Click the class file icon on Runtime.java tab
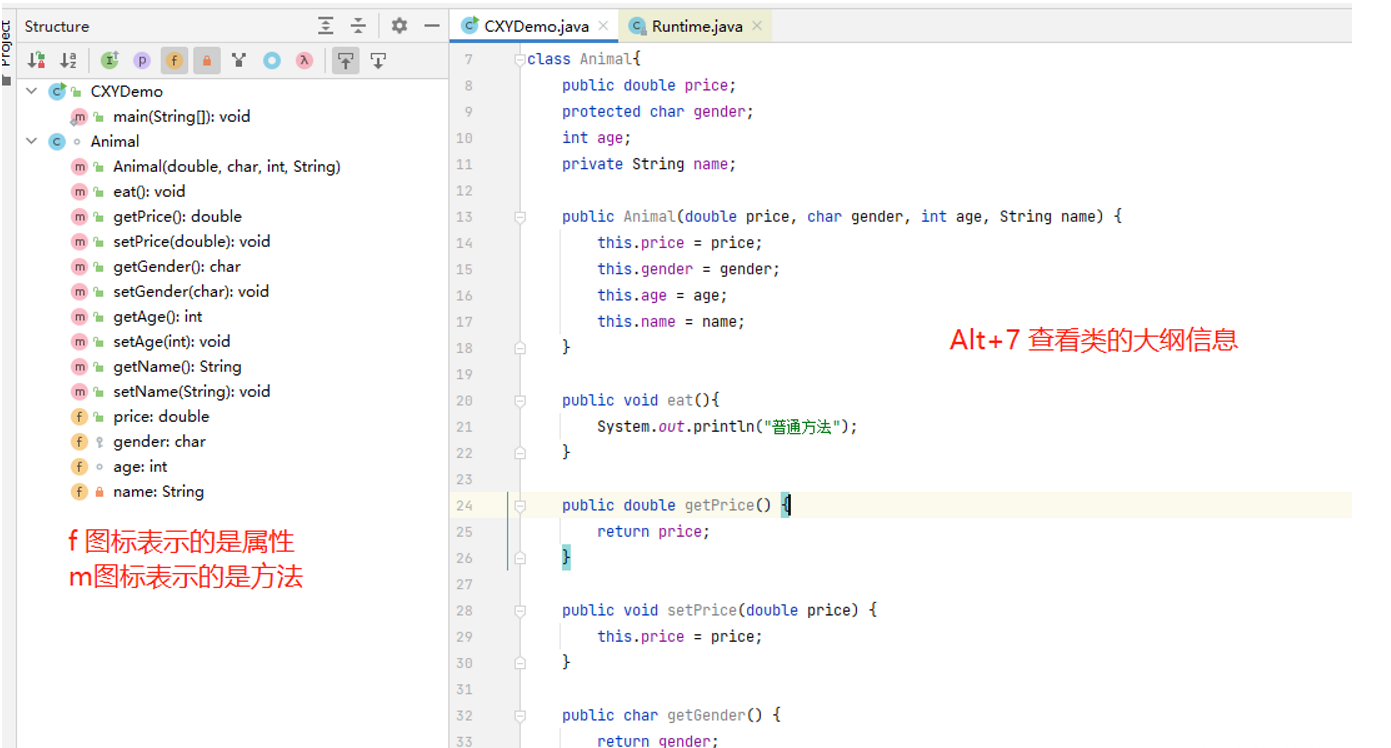Image resolution: width=1391 pixels, height=748 pixels. pos(637,26)
